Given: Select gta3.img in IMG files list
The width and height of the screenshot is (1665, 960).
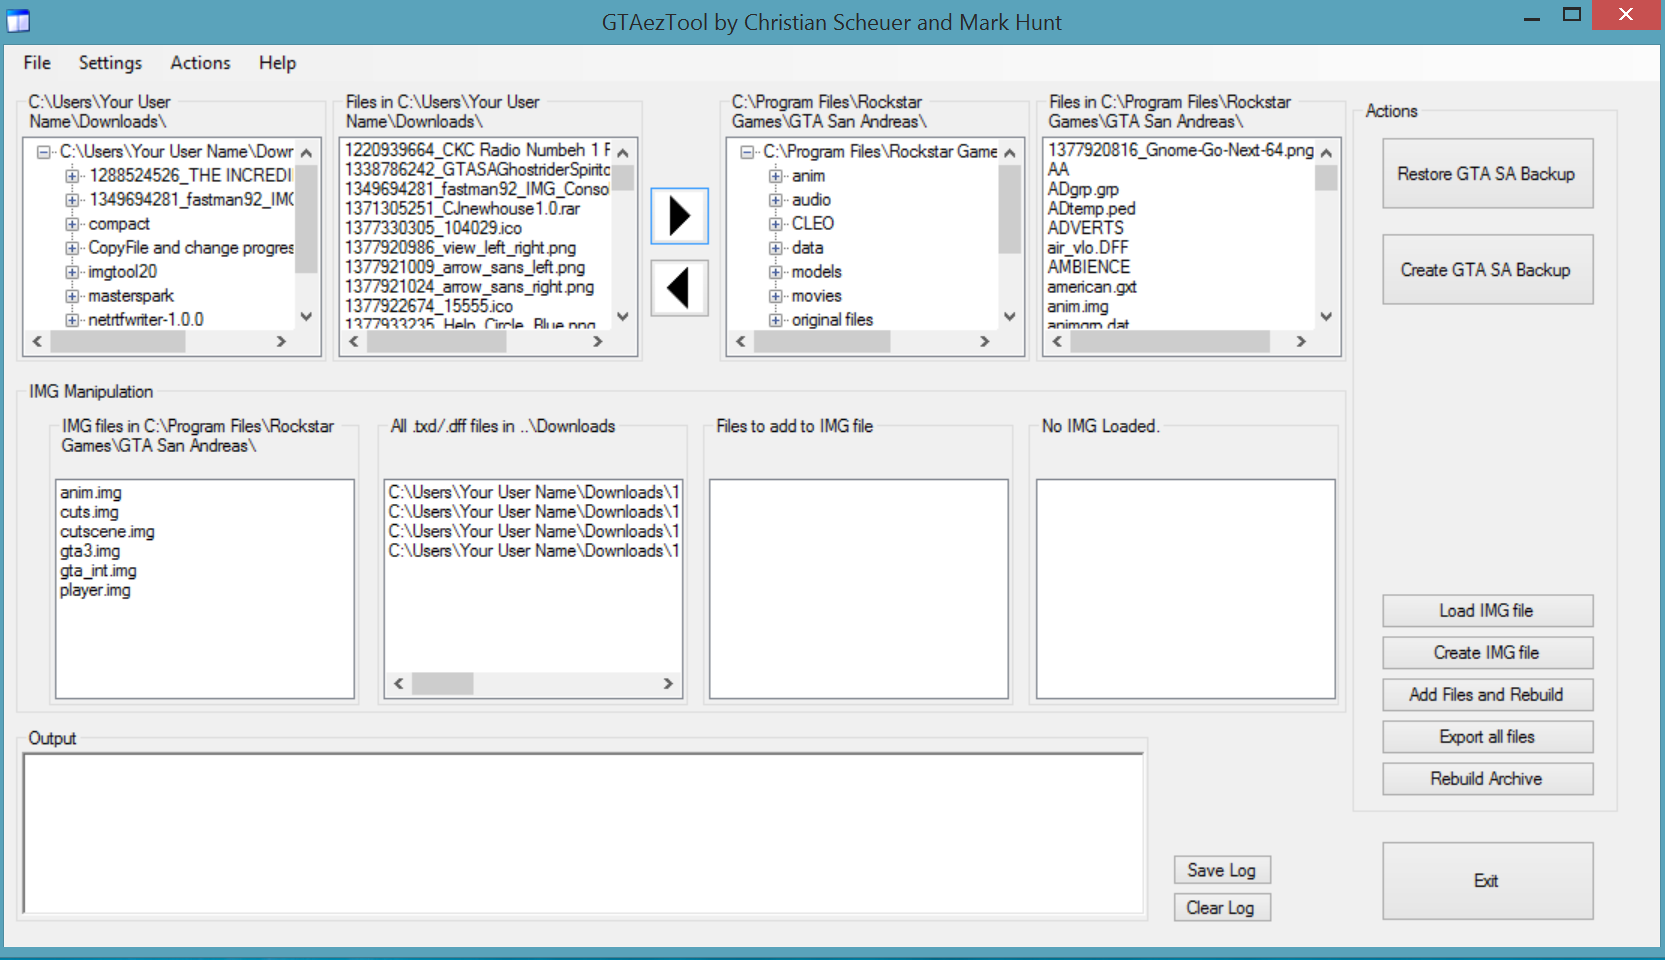Looking at the screenshot, I should 90,551.
